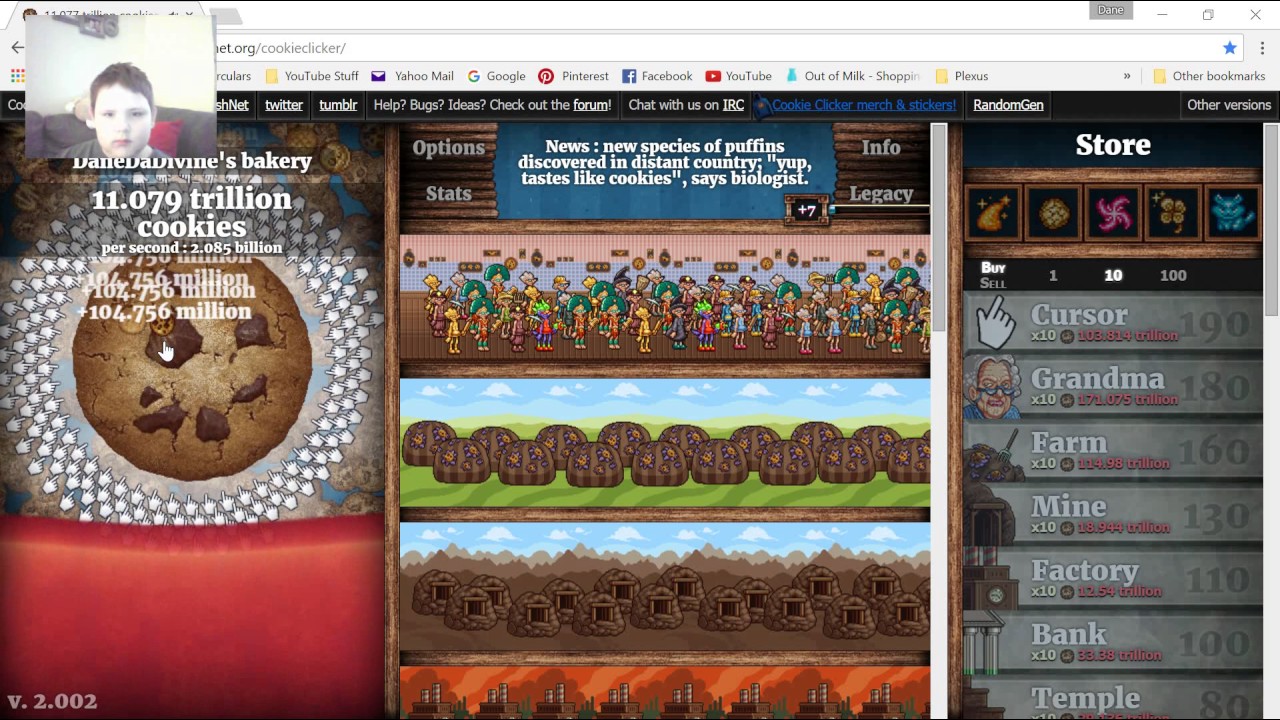Open the Legacy ascension menu
The height and width of the screenshot is (720, 1280).
[x=881, y=194]
